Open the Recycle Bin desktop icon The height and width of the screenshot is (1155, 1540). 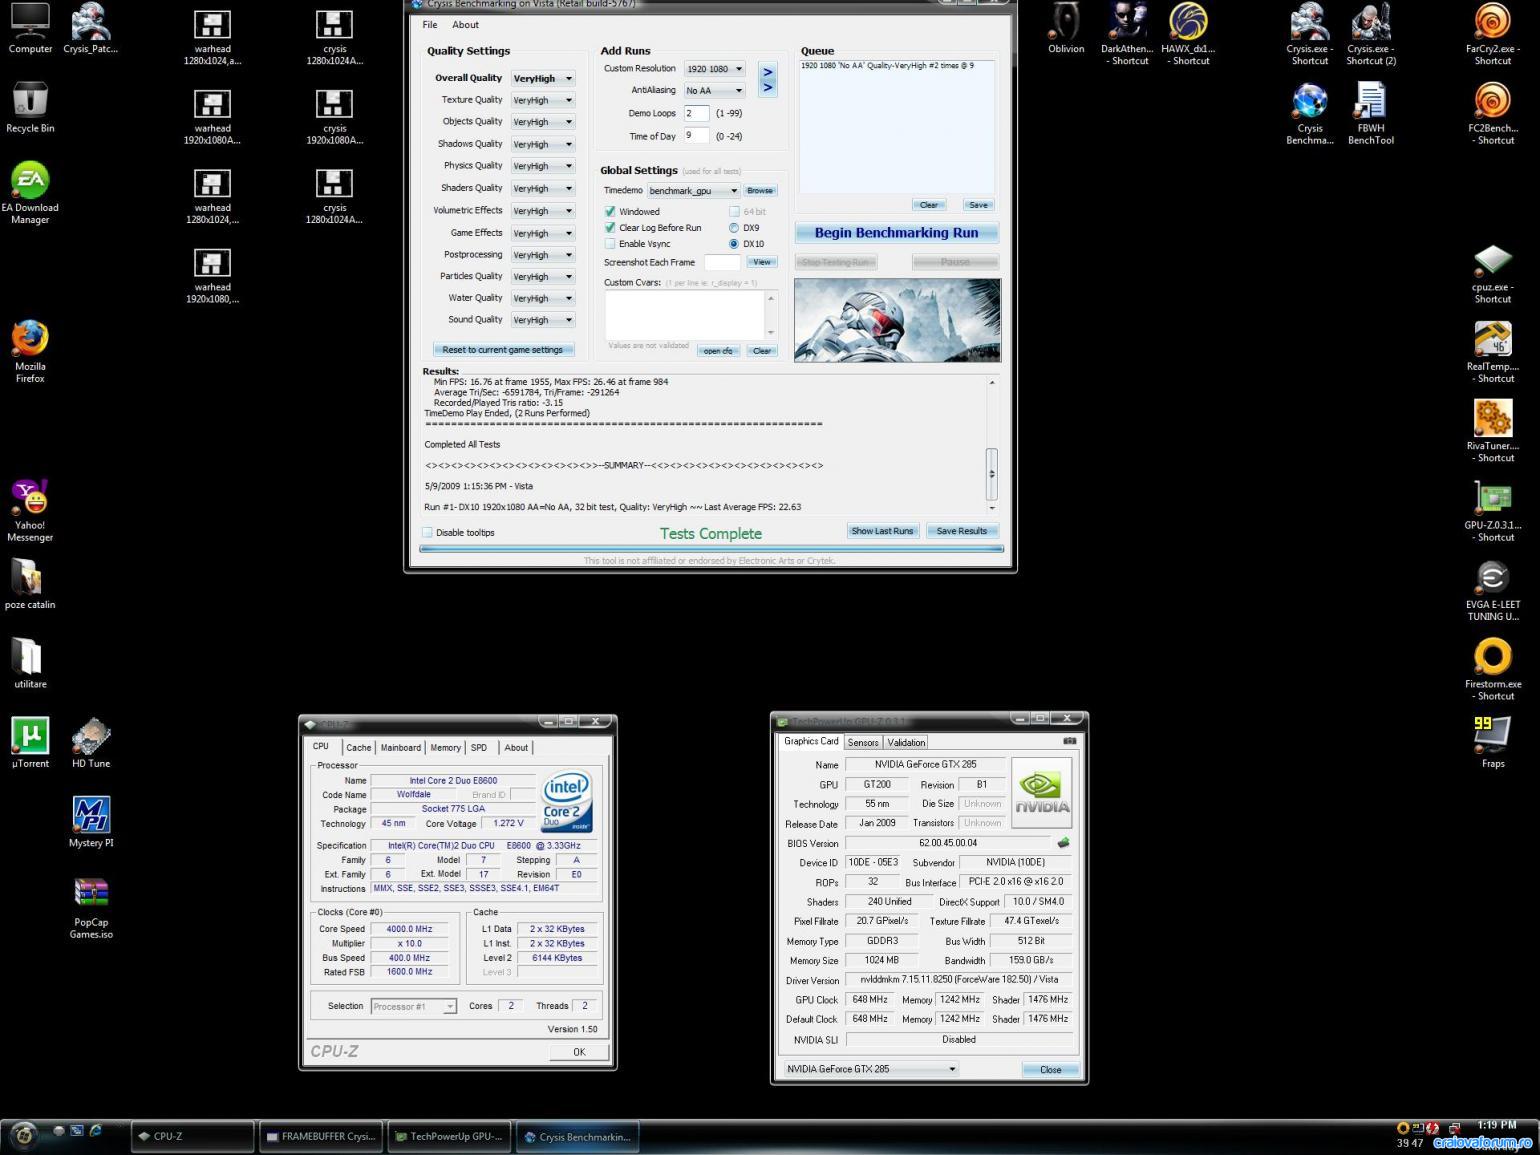(x=30, y=108)
